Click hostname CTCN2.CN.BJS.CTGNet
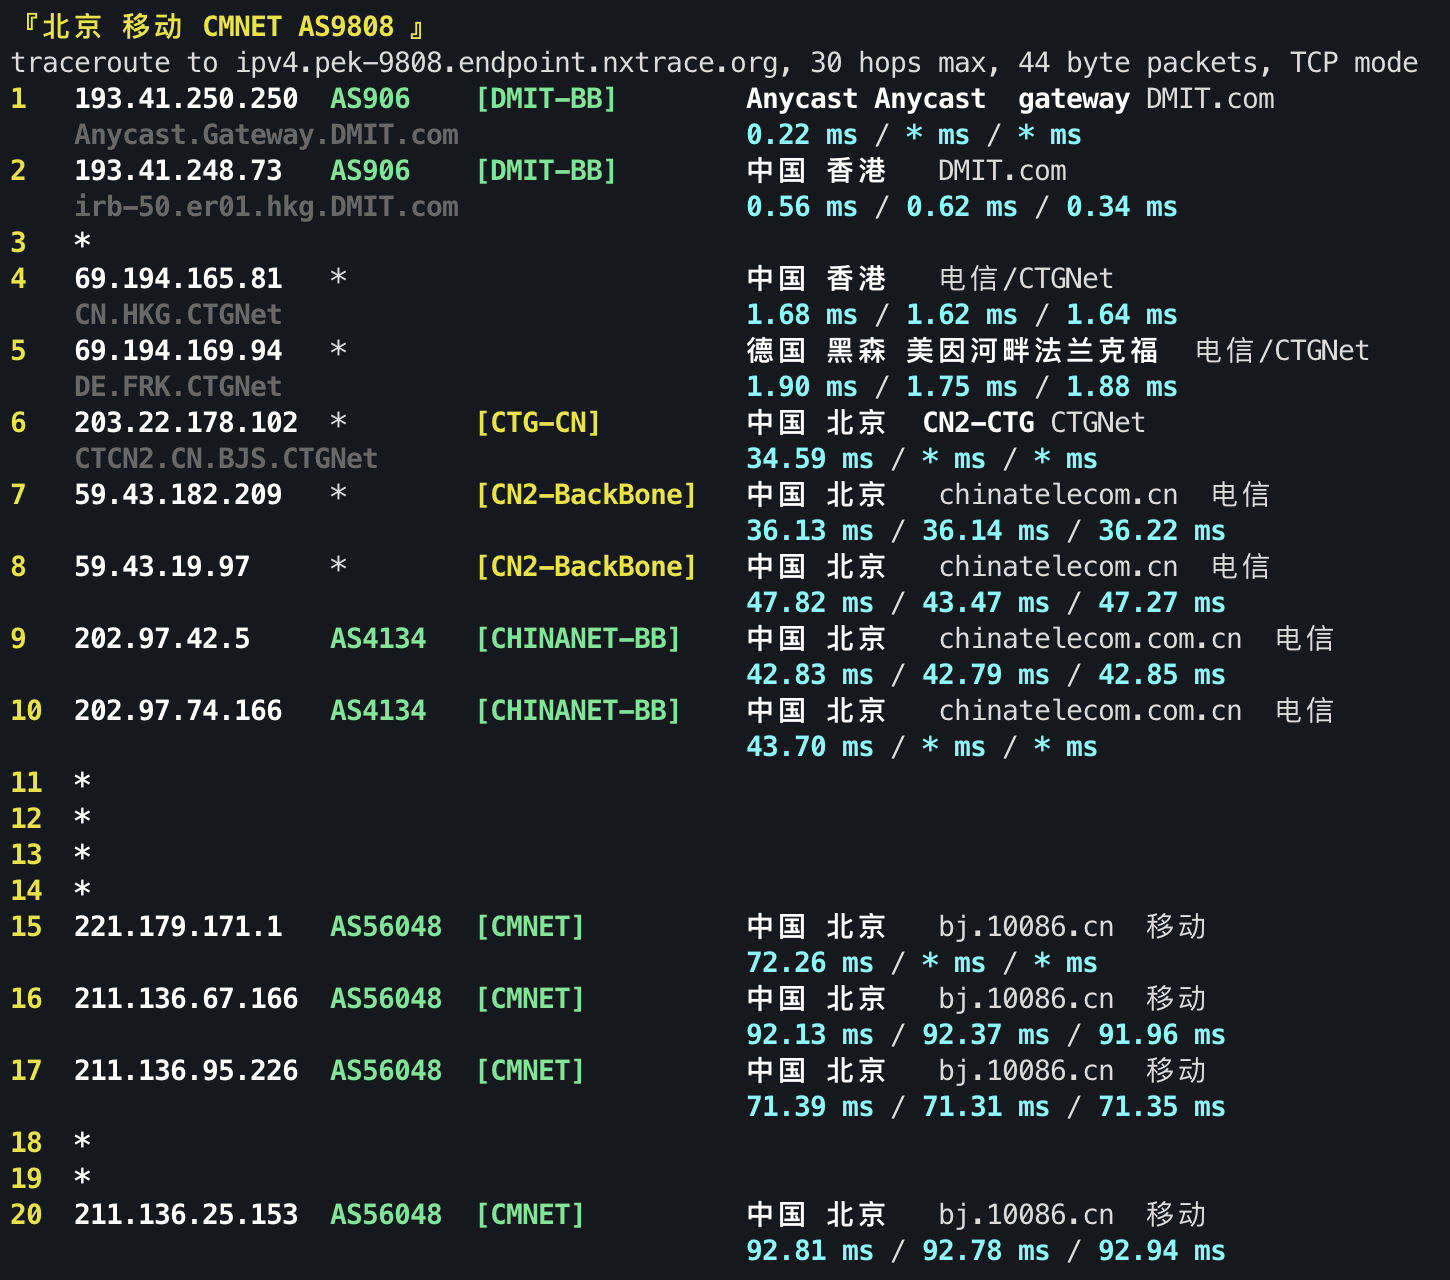 (226, 459)
